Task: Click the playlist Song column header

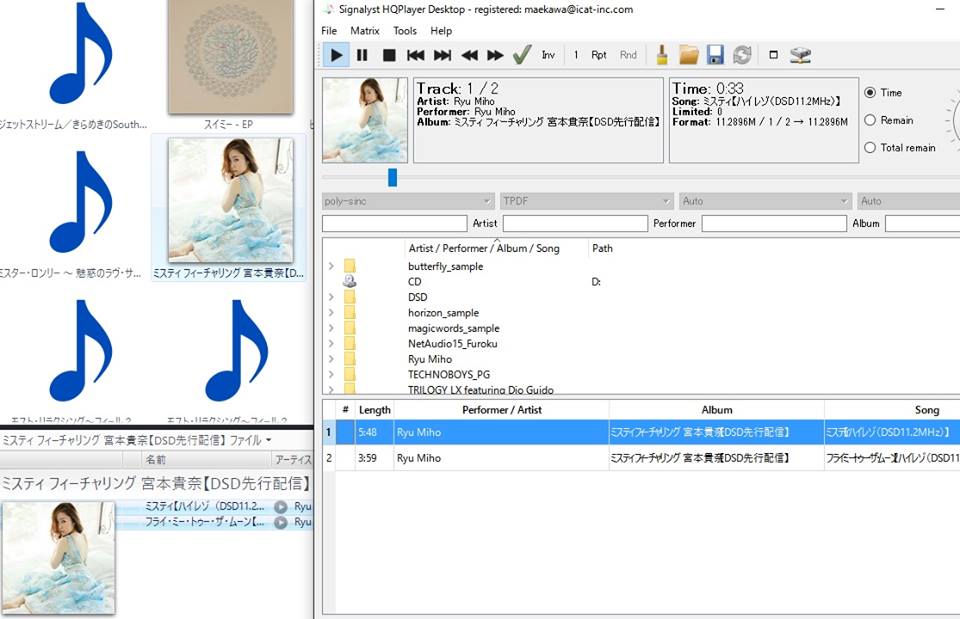Action: [x=926, y=410]
